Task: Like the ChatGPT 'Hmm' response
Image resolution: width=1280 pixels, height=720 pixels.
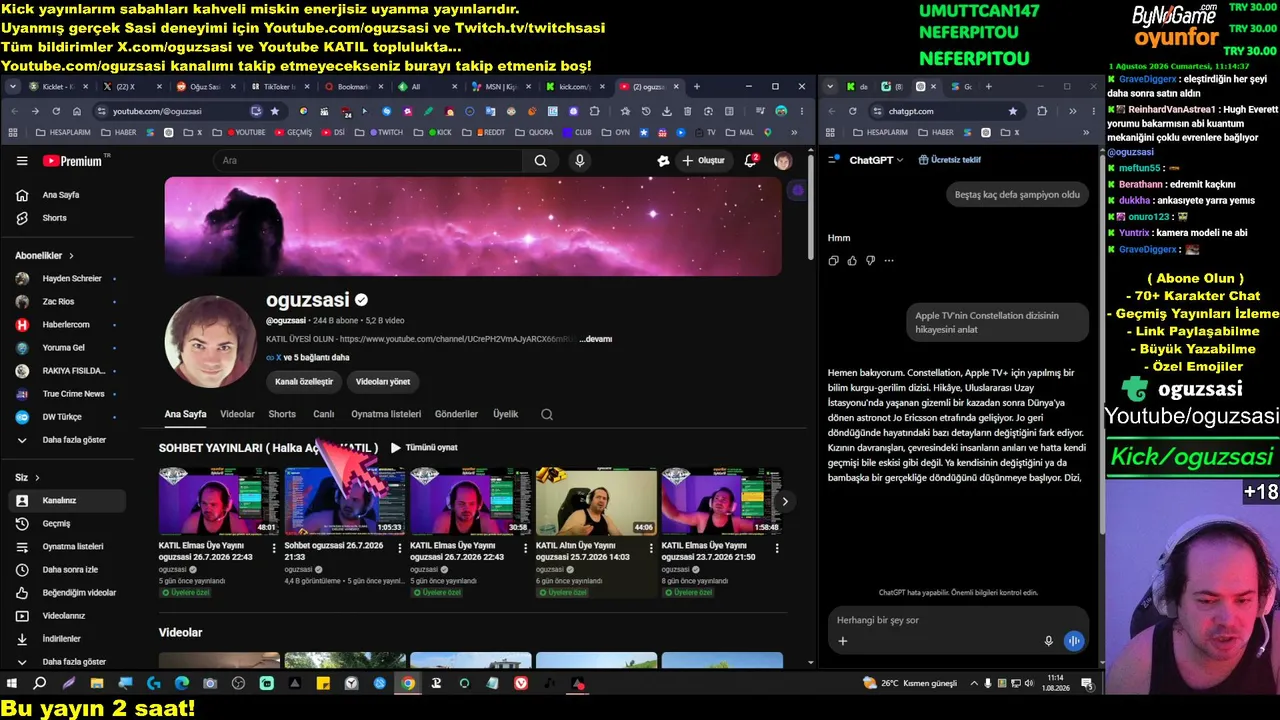Action: 852,261
